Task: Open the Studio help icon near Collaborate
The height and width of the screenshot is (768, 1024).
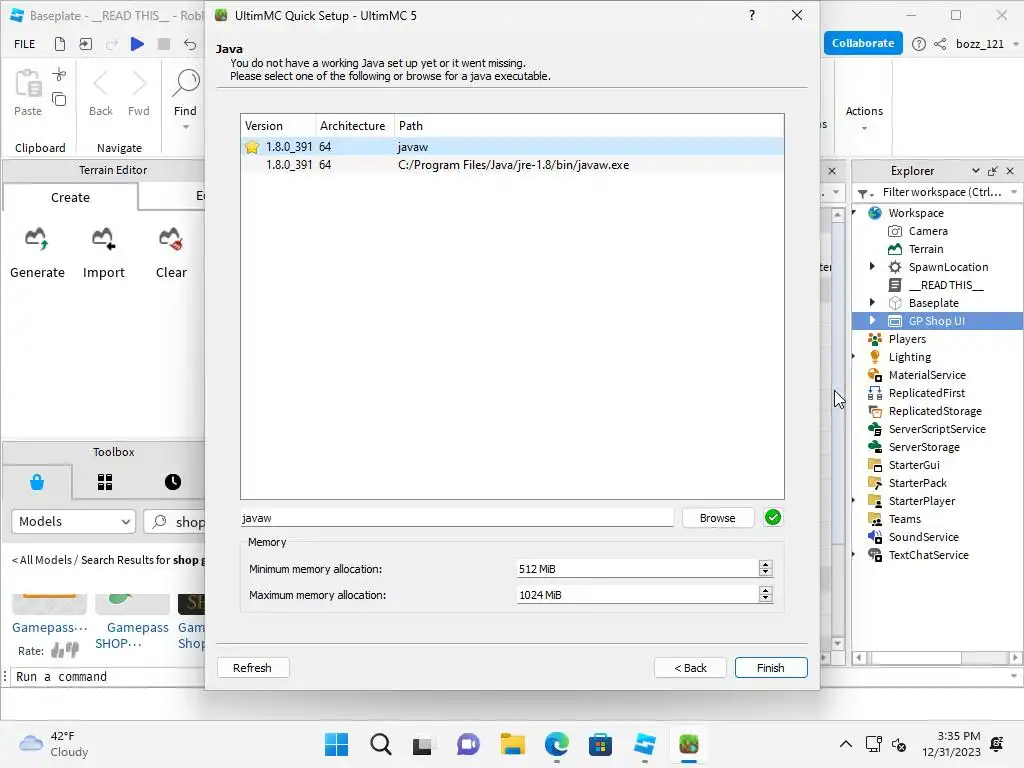Action: point(919,44)
